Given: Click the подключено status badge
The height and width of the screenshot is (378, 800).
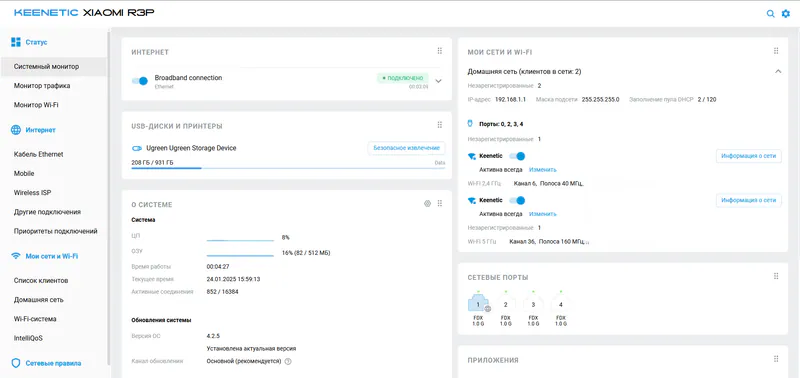Looking at the screenshot, I should coord(403,78).
